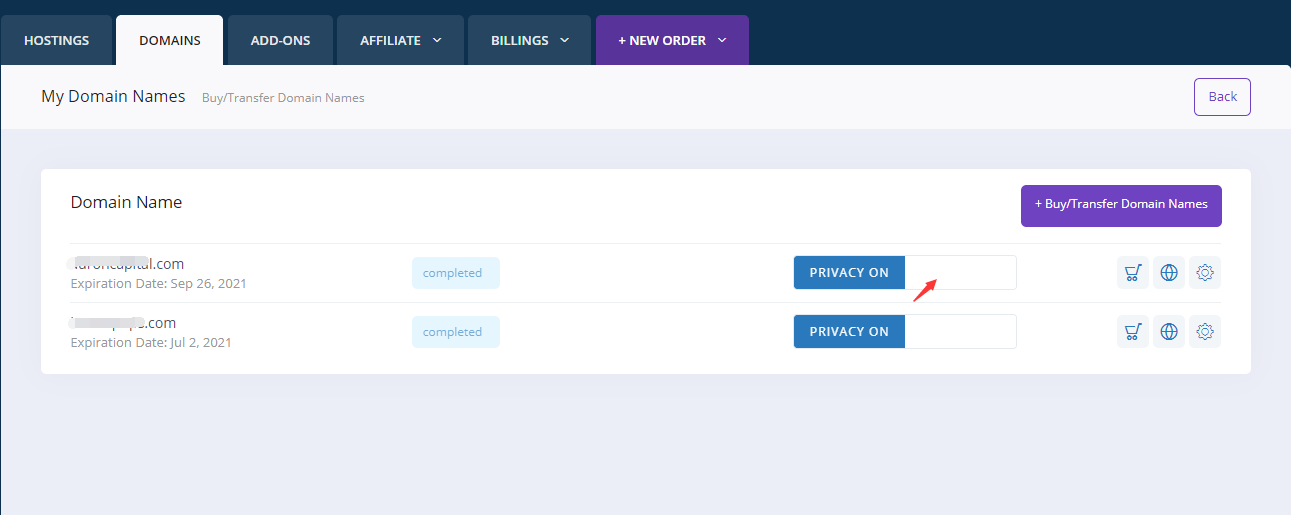Expand the Affiliate dropdown menu
This screenshot has width=1291, height=515.
coord(400,41)
